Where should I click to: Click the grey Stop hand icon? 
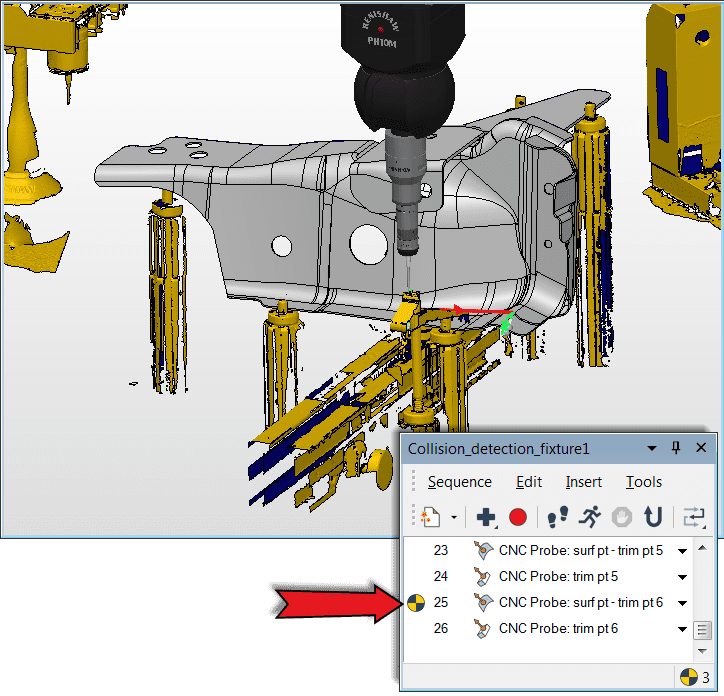[x=621, y=517]
